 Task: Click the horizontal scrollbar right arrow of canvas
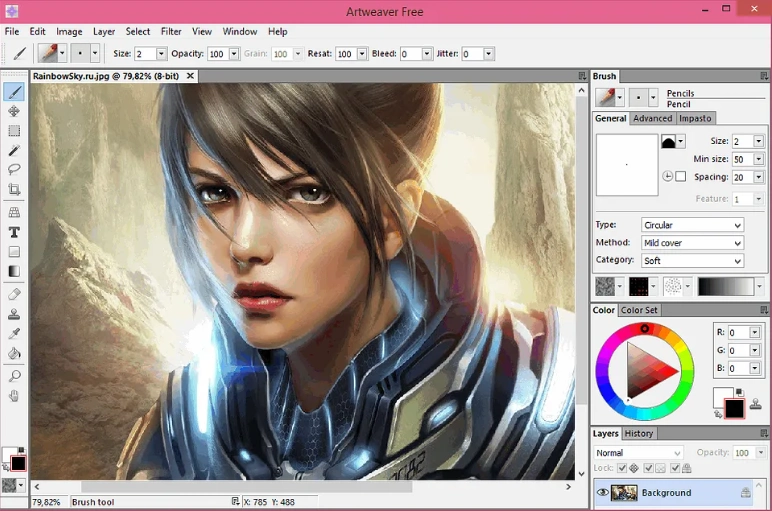tap(568, 486)
